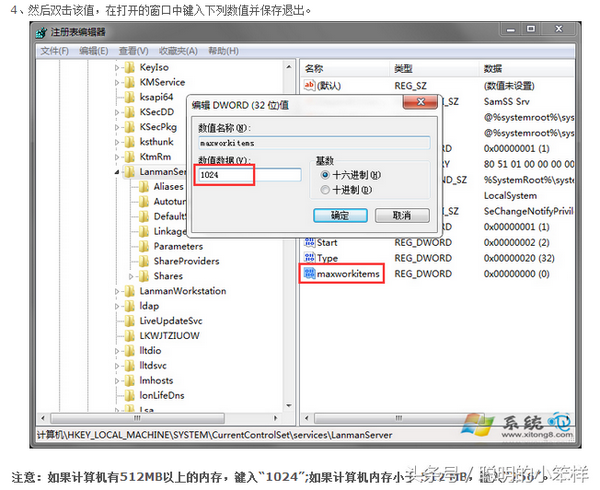The width and height of the screenshot is (600, 490).
Task: Select the 十六进制 (hexadecimal) radio button
Action: click(x=325, y=175)
